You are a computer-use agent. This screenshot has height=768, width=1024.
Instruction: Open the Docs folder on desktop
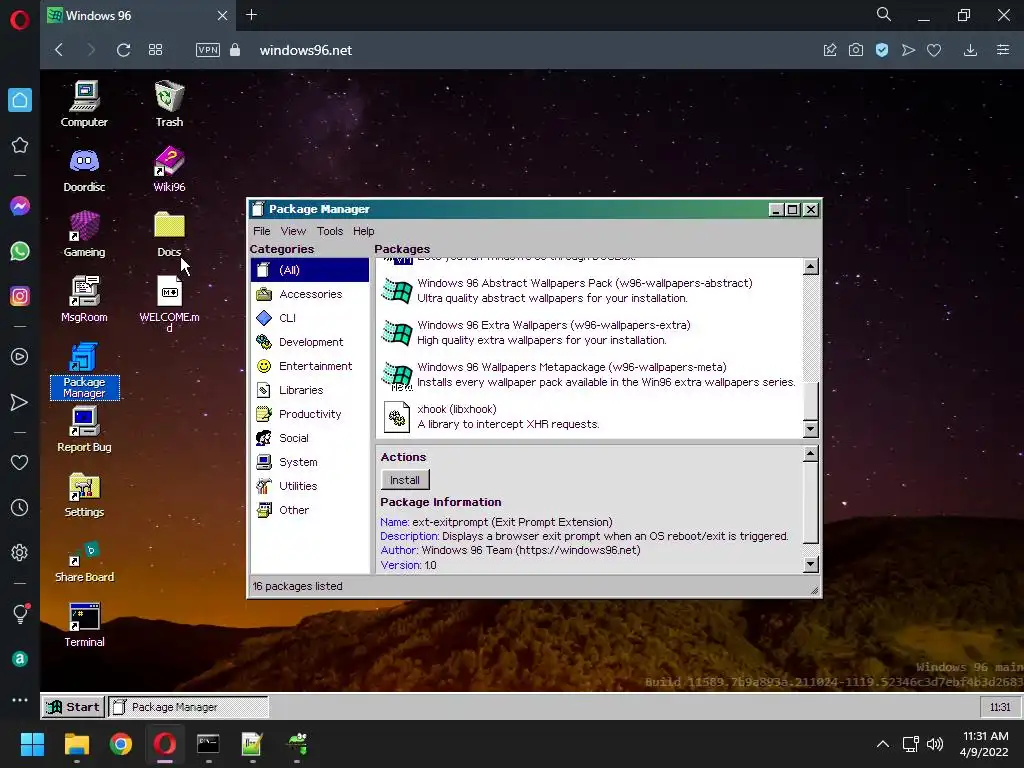pos(169,234)
